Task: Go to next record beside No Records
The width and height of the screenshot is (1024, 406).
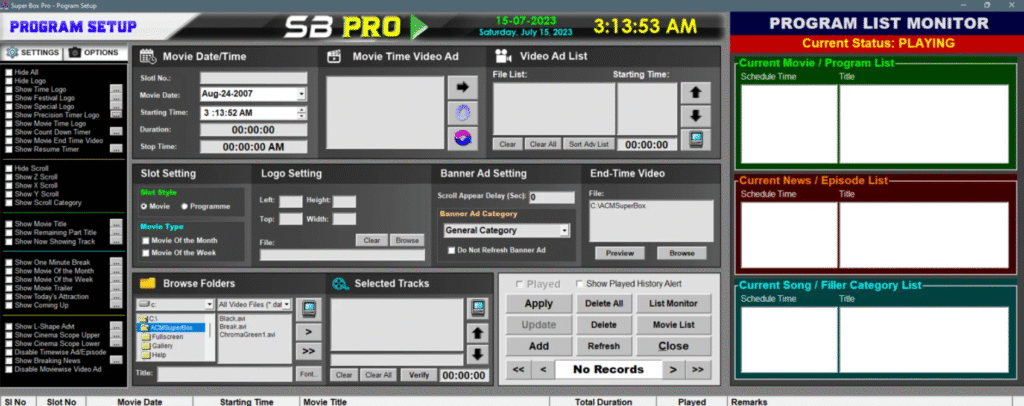Action: coord(673,369)
